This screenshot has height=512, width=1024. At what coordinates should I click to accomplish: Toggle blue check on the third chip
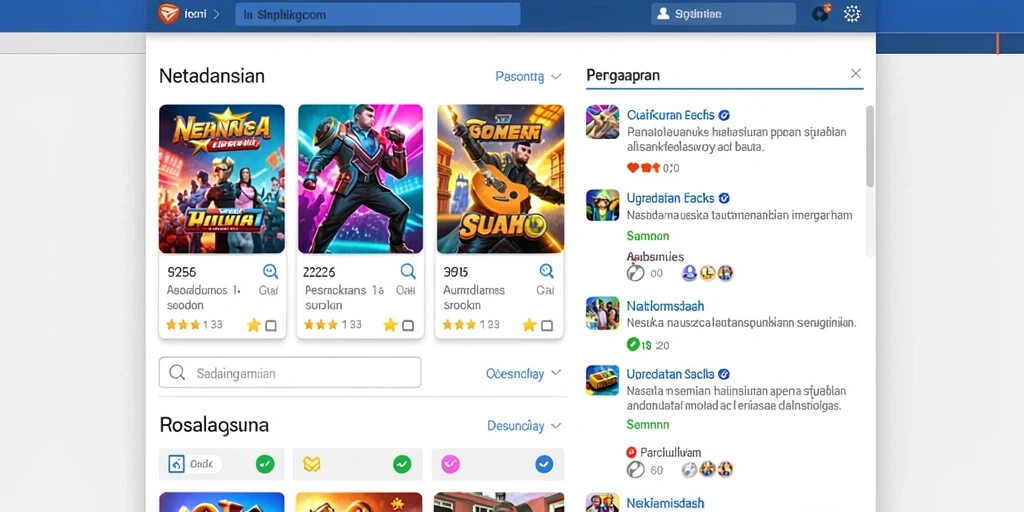click(544, 464)
